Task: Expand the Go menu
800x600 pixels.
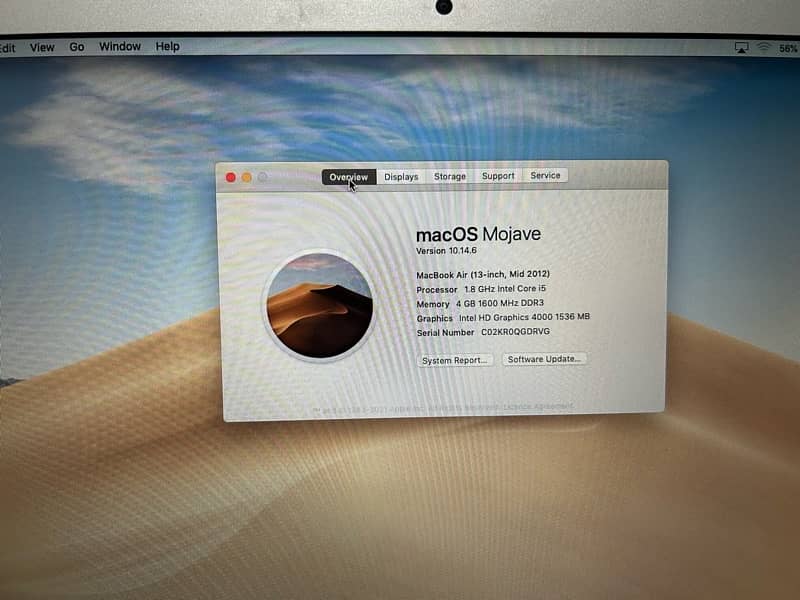Action: 77,47
